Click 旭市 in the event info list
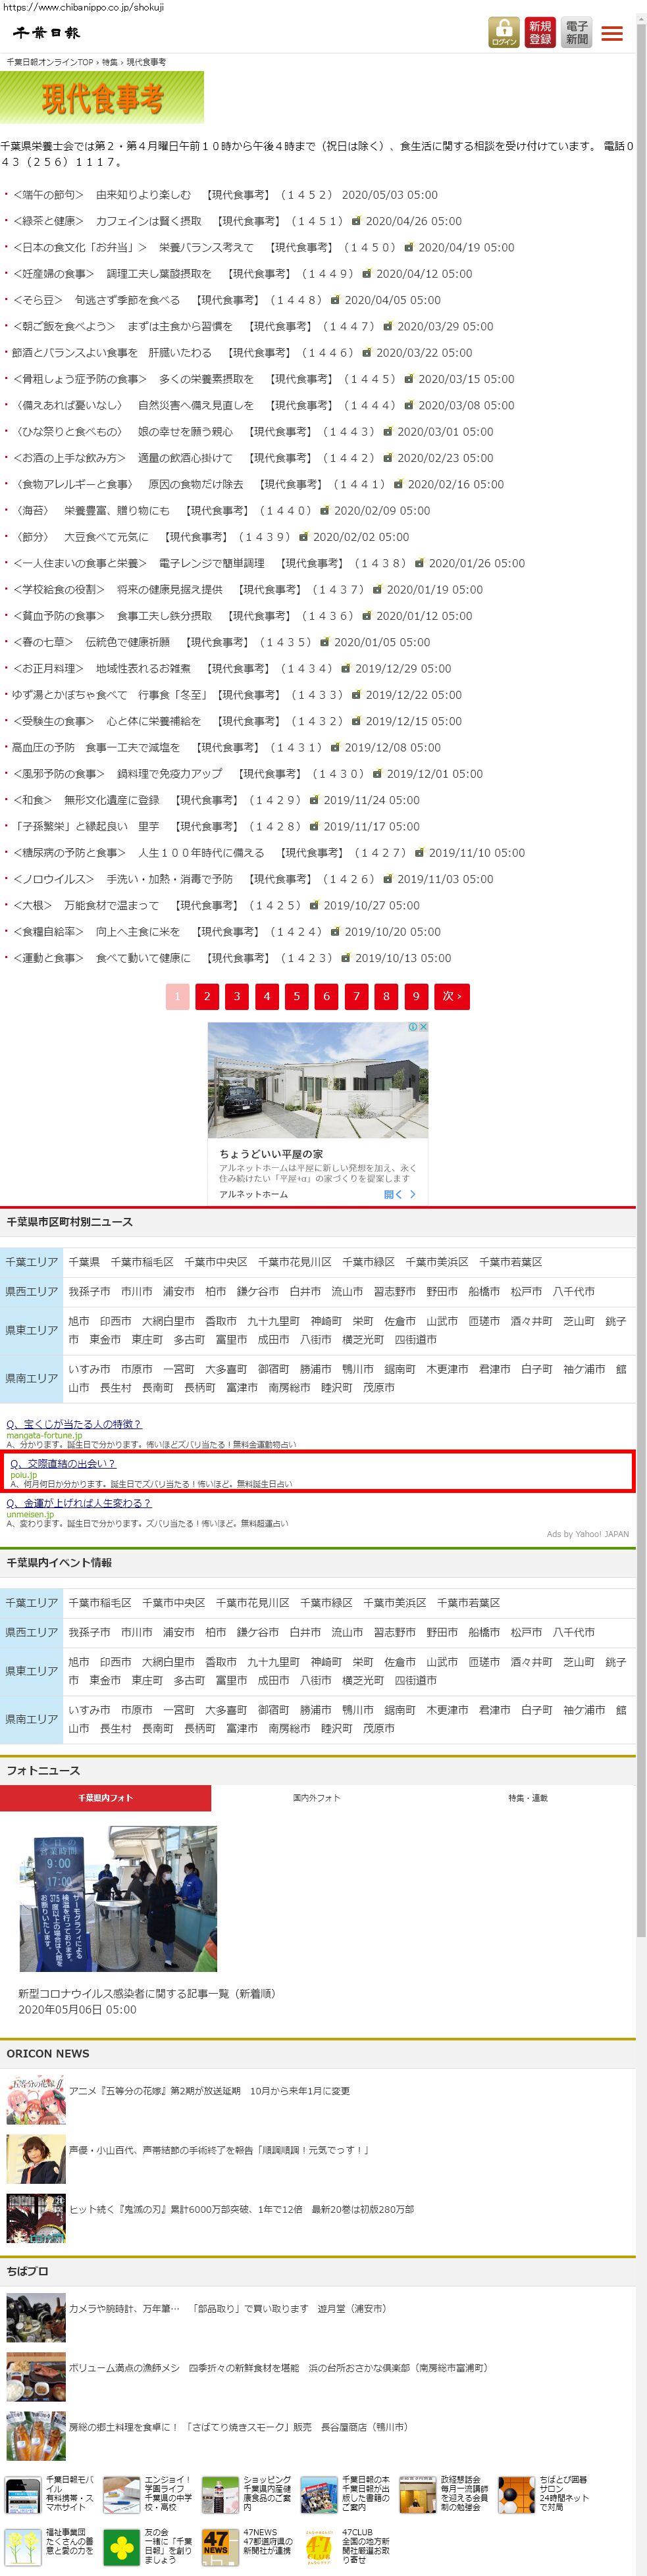Screen dimensions: 647x2576 click(x=79, y=1661)
